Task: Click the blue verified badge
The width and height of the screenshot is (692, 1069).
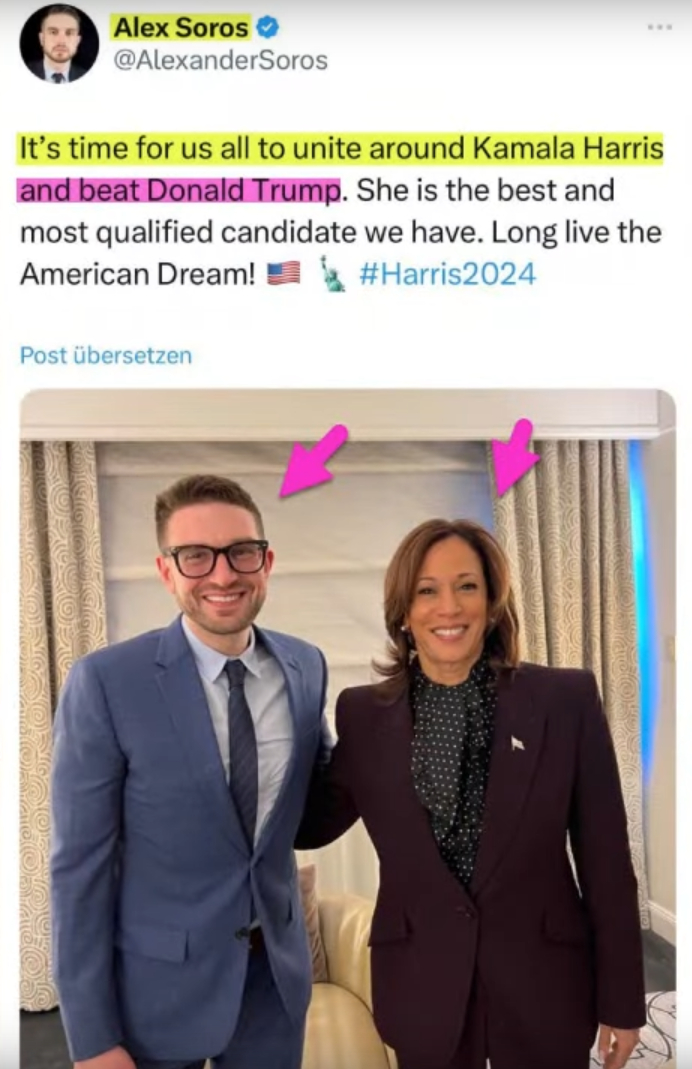Action: pos(268,28)
